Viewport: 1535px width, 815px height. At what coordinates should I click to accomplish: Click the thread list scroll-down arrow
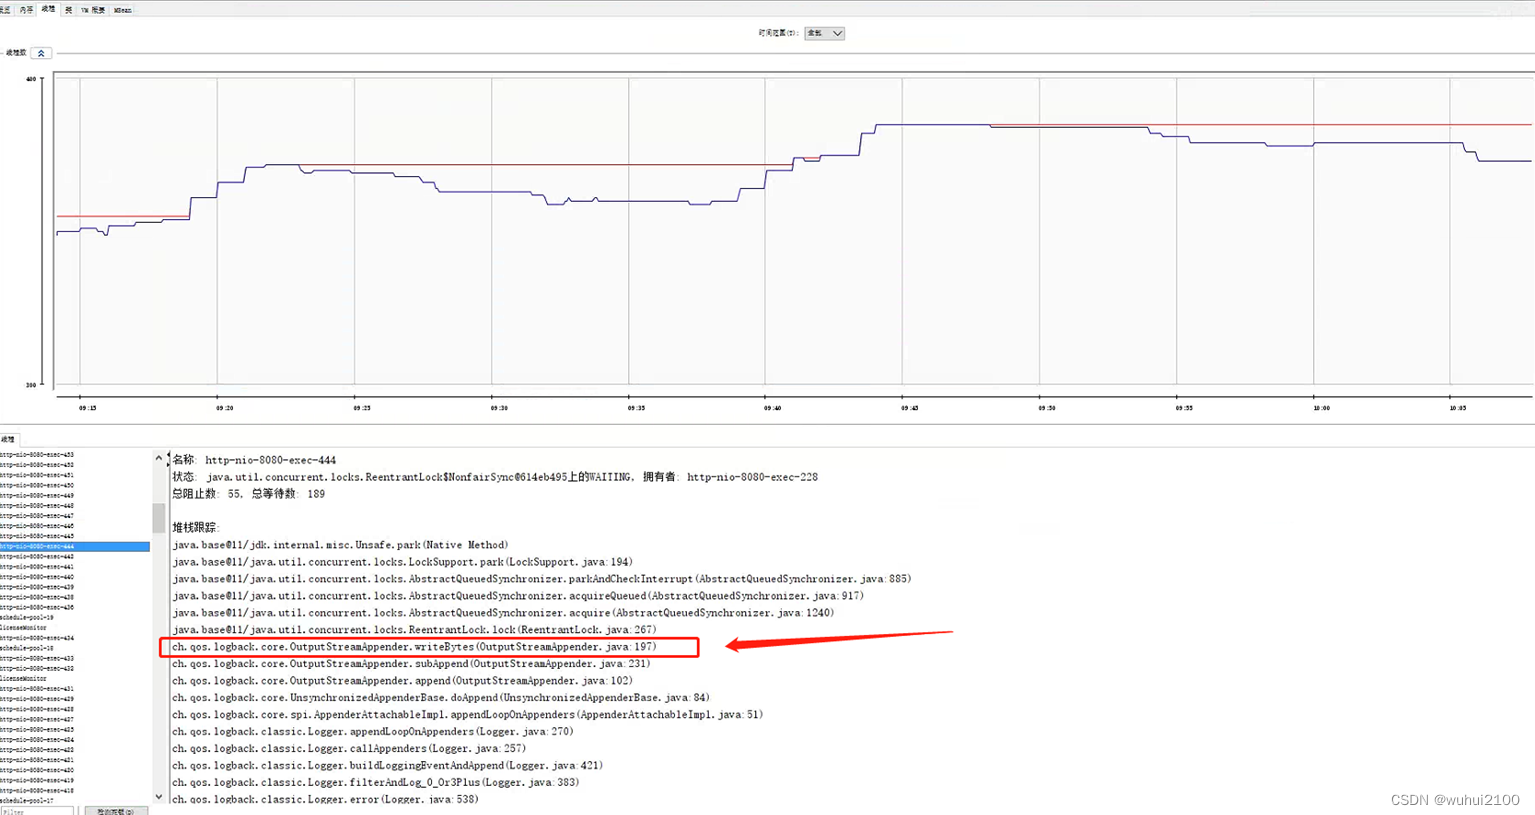coord(159,796)
